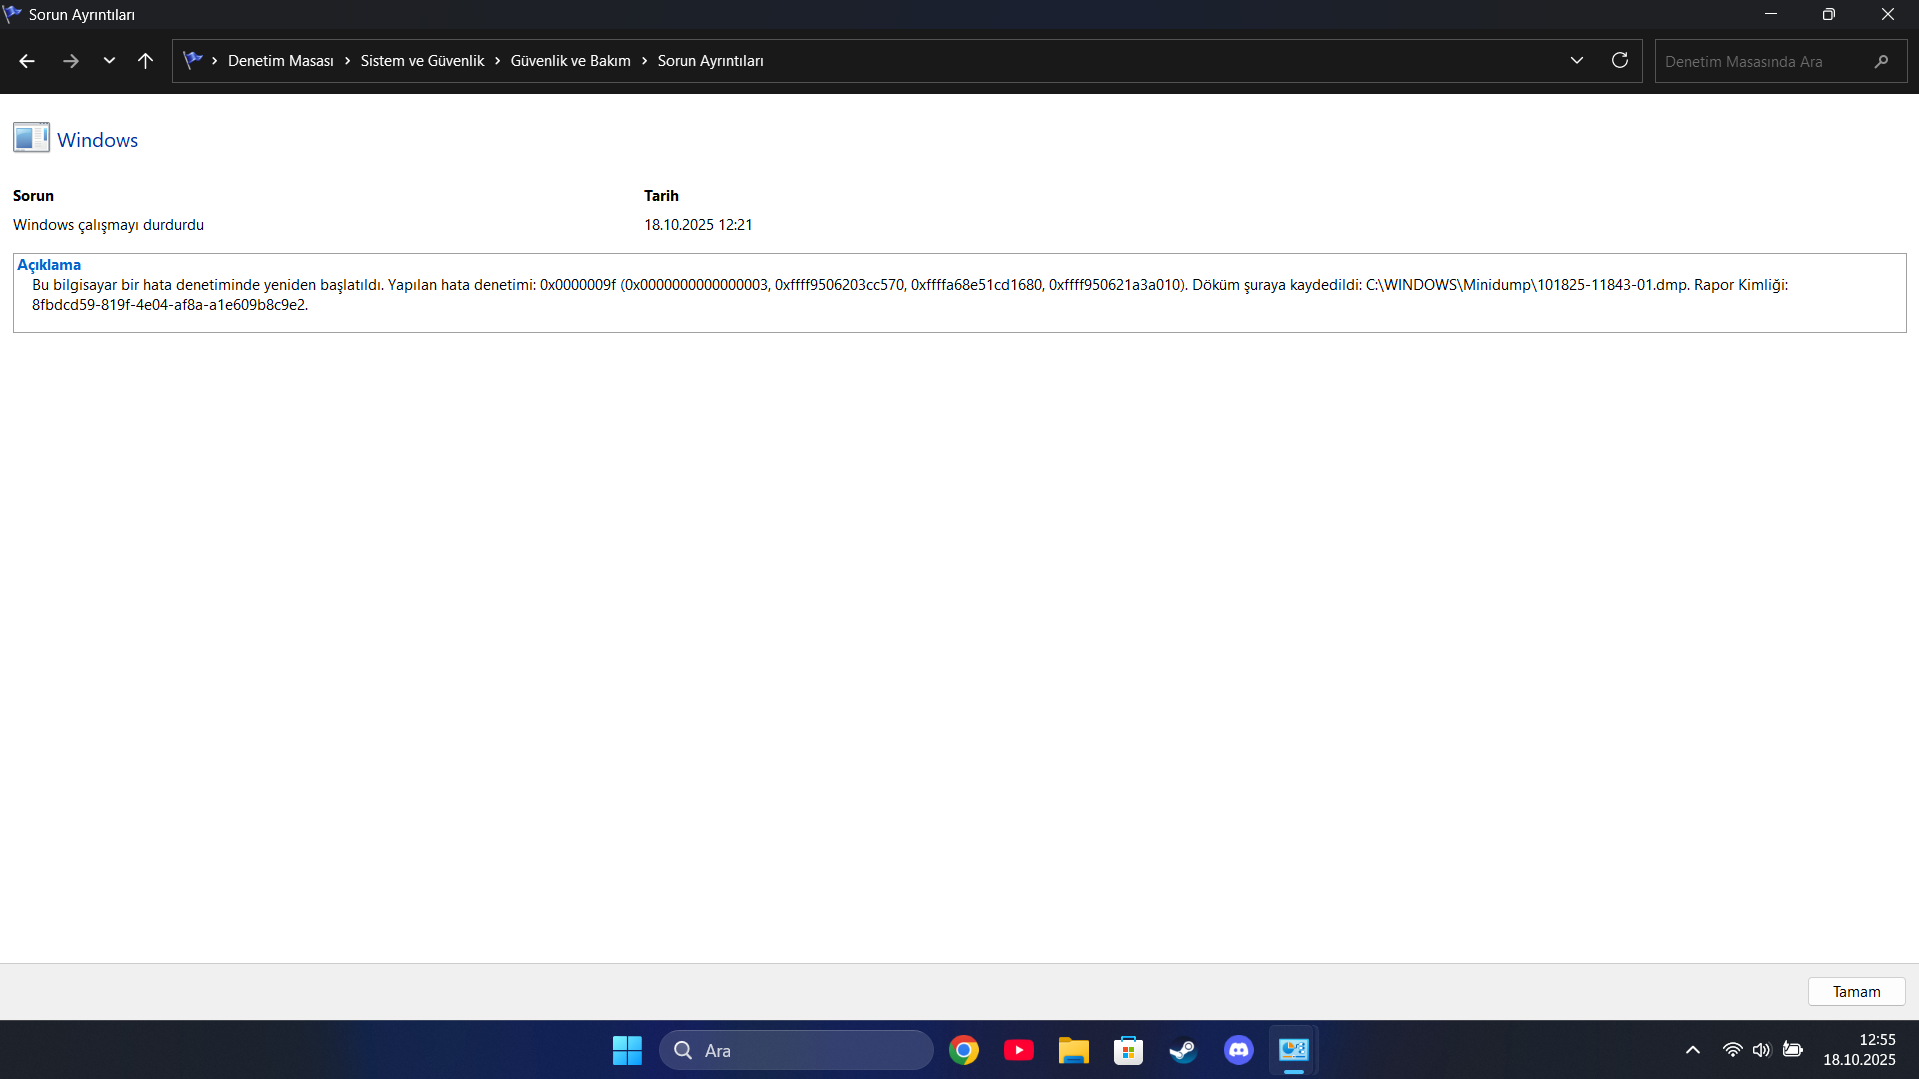
Task: Expand the address bar history dropdown
Action: pos(1577,61)
